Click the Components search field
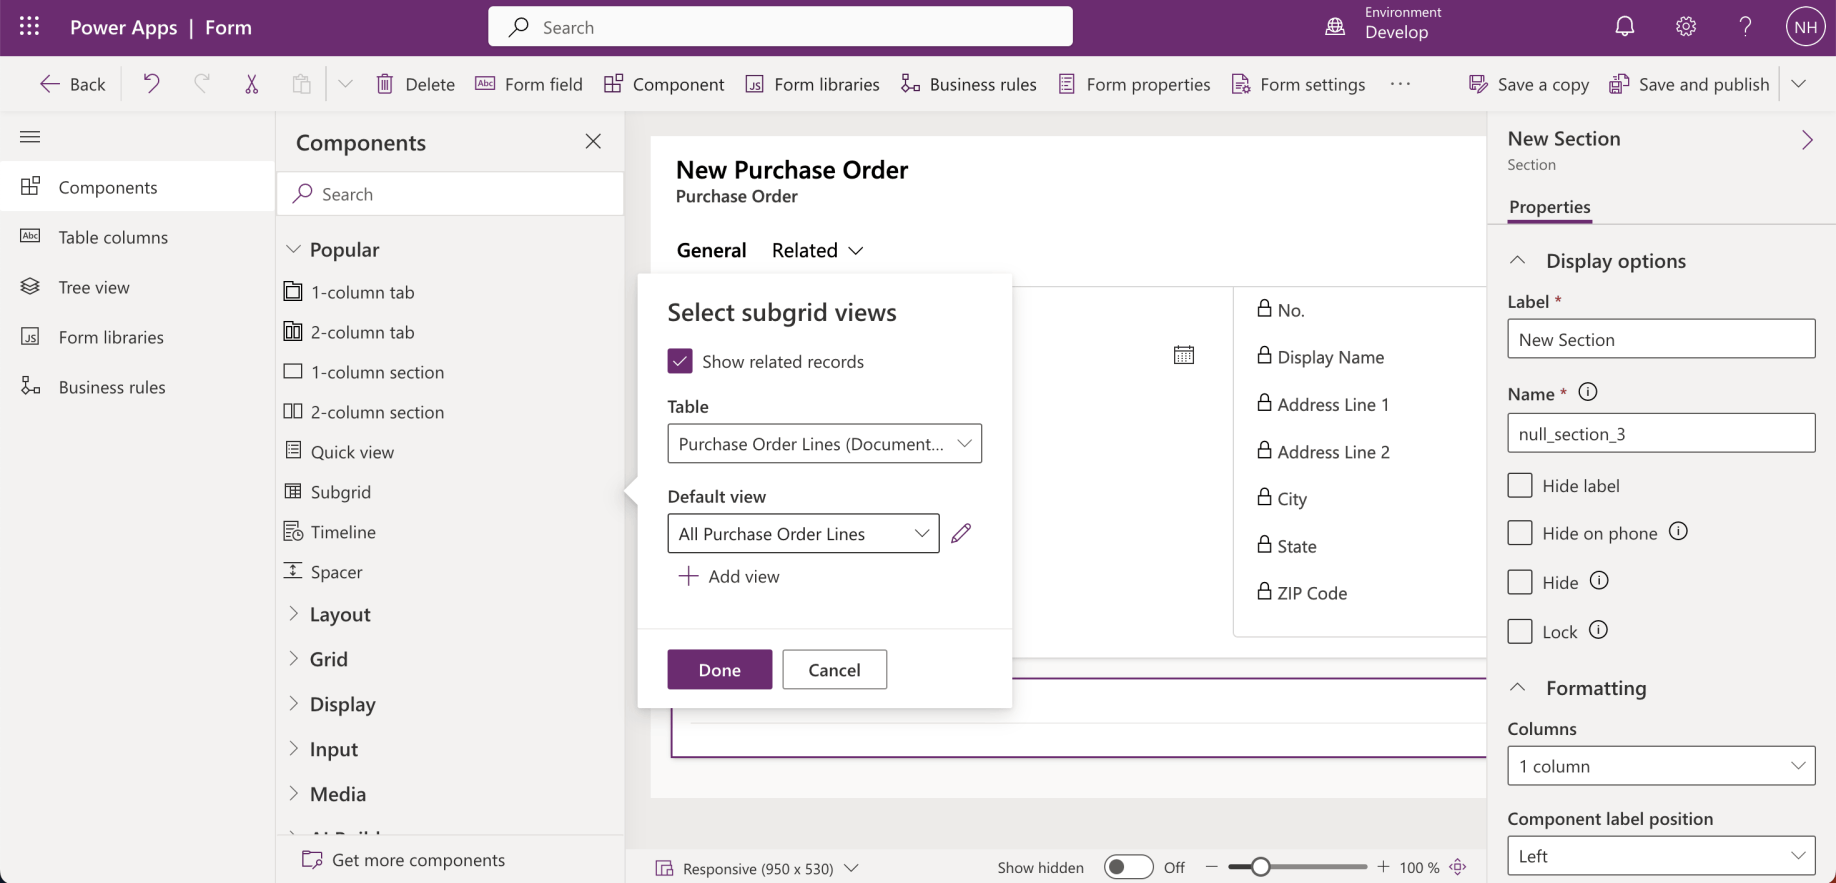The height and width of the screenshot is (883, 1836). coord(450,194)
